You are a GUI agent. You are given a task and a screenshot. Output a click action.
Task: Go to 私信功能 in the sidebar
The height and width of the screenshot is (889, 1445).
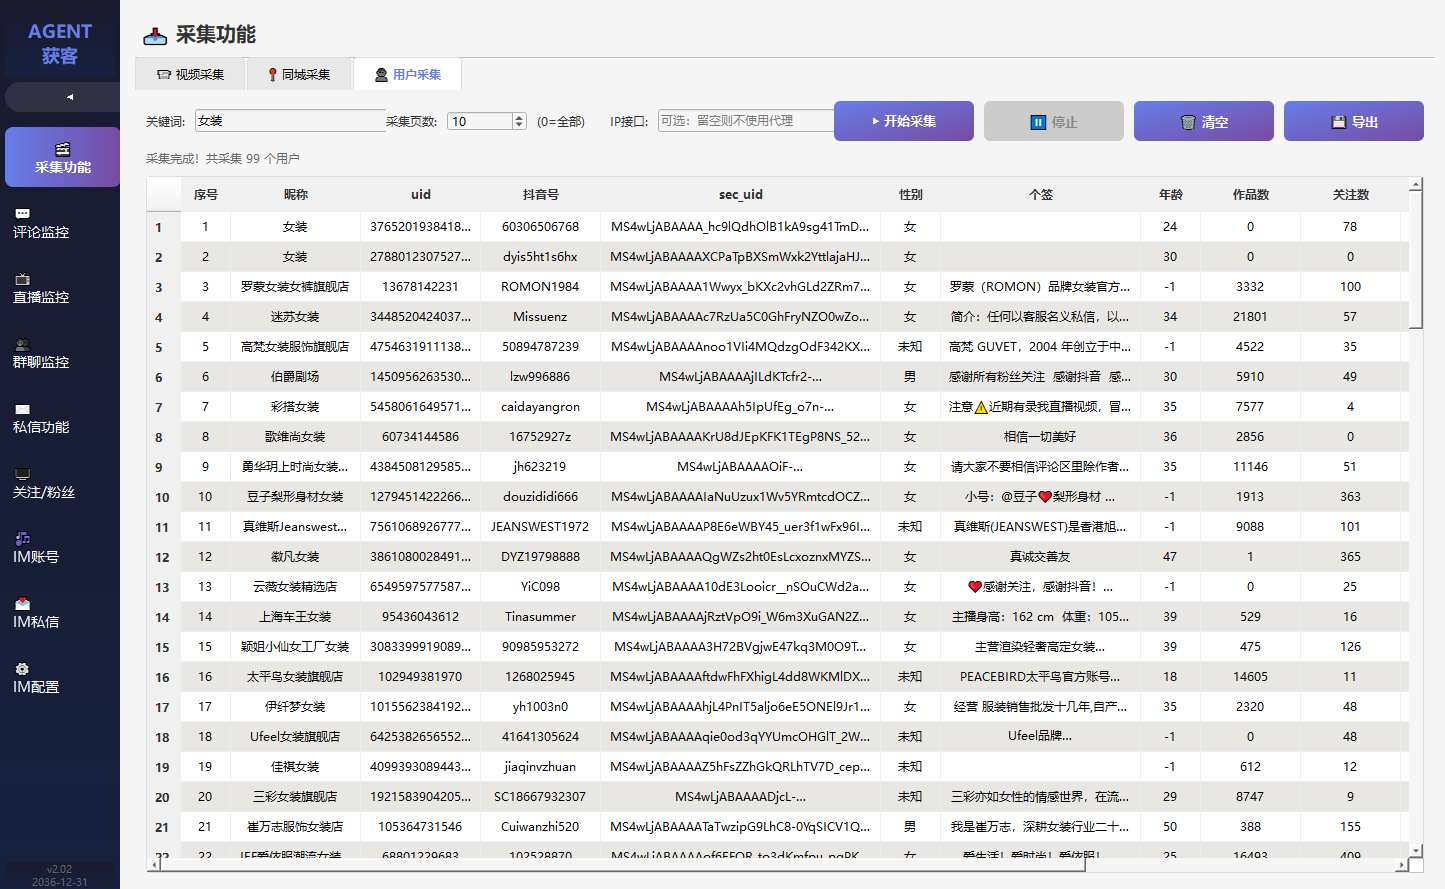click(60, 418)
